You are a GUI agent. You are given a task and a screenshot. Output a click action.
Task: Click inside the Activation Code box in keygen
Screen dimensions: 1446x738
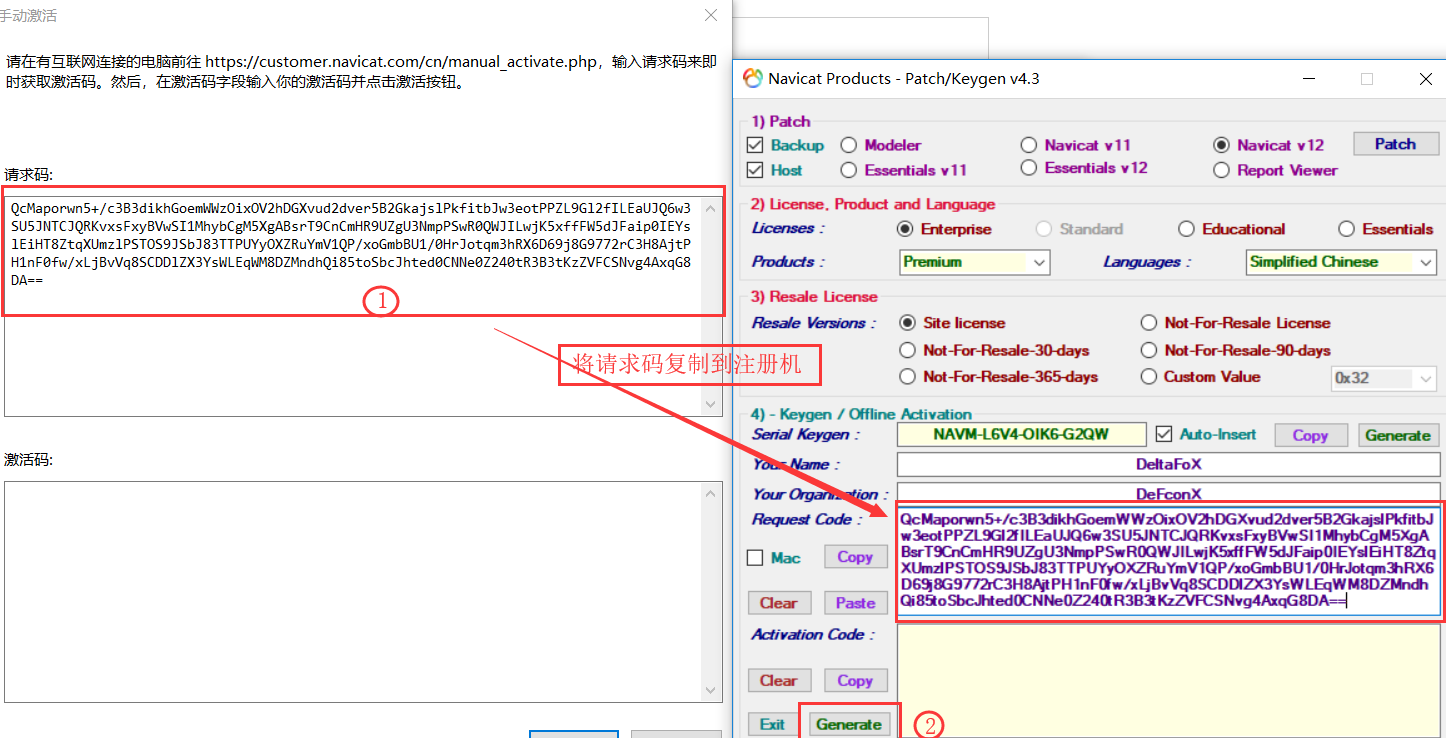click(1168, 682)
